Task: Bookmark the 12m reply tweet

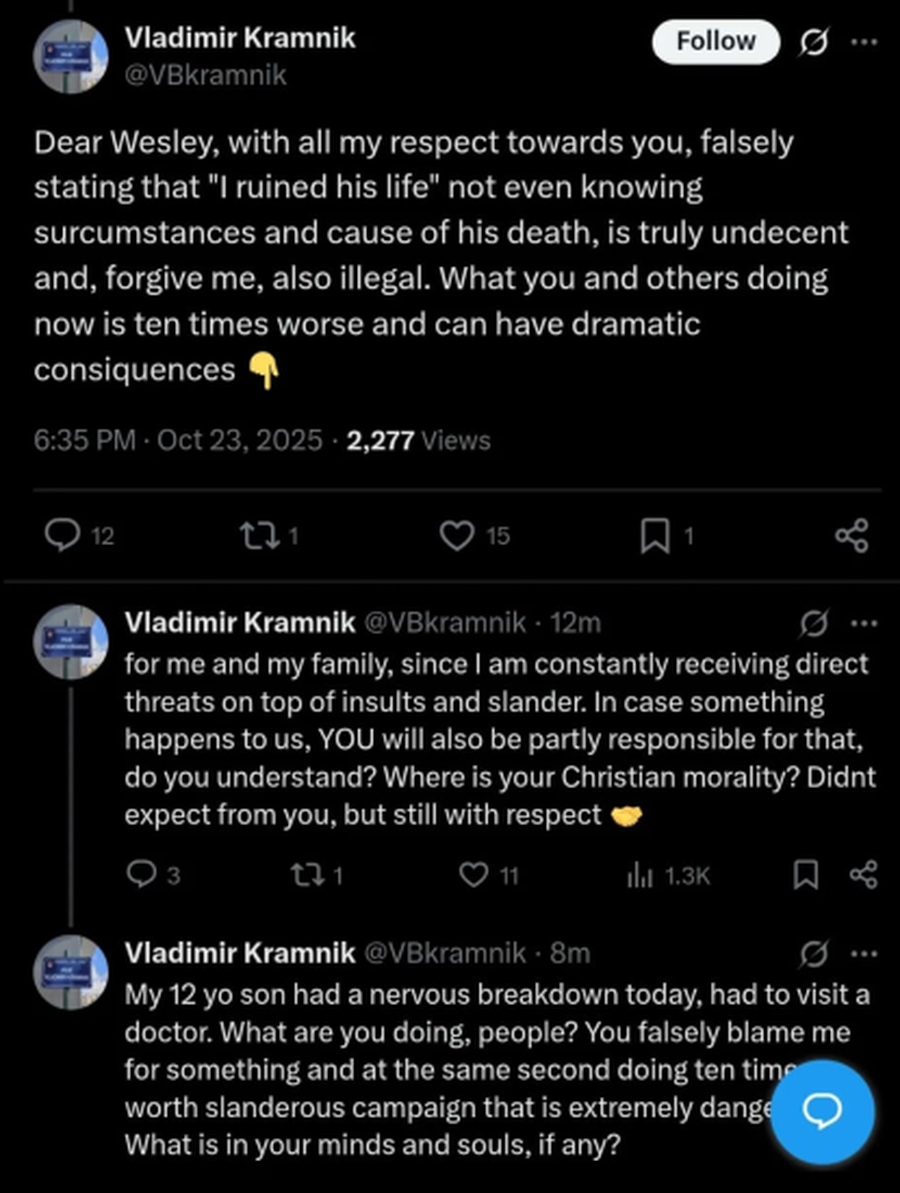Action: [x=804, y=876]
